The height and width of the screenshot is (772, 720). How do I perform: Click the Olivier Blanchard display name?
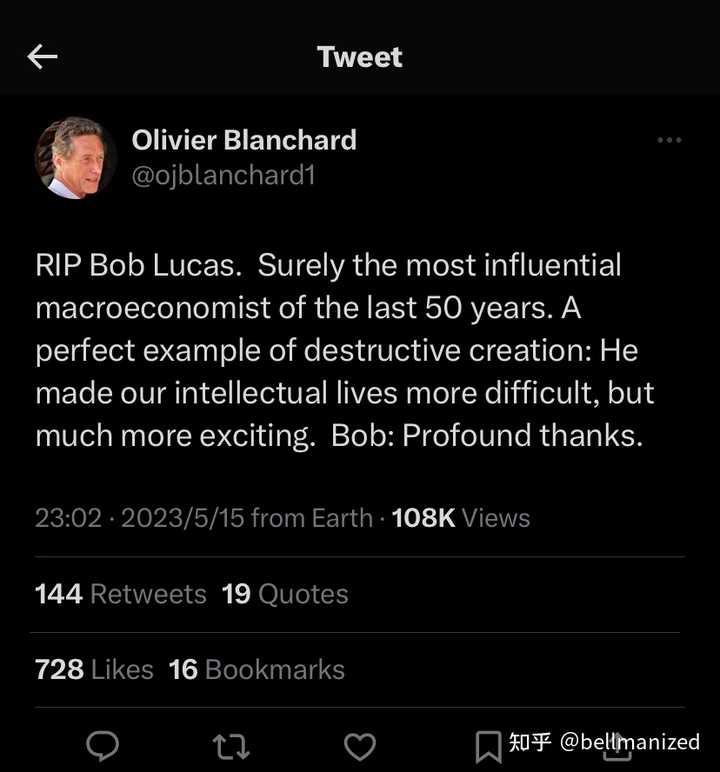click(244, 140)
